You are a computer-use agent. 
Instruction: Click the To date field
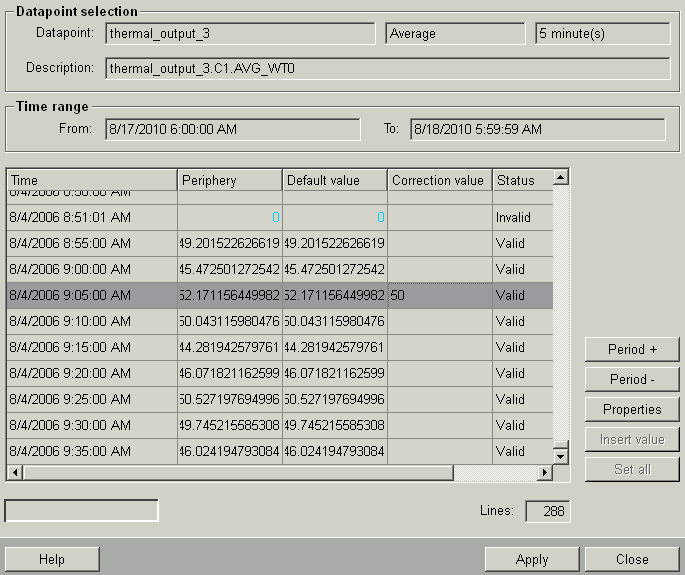[x=537, y=130]
